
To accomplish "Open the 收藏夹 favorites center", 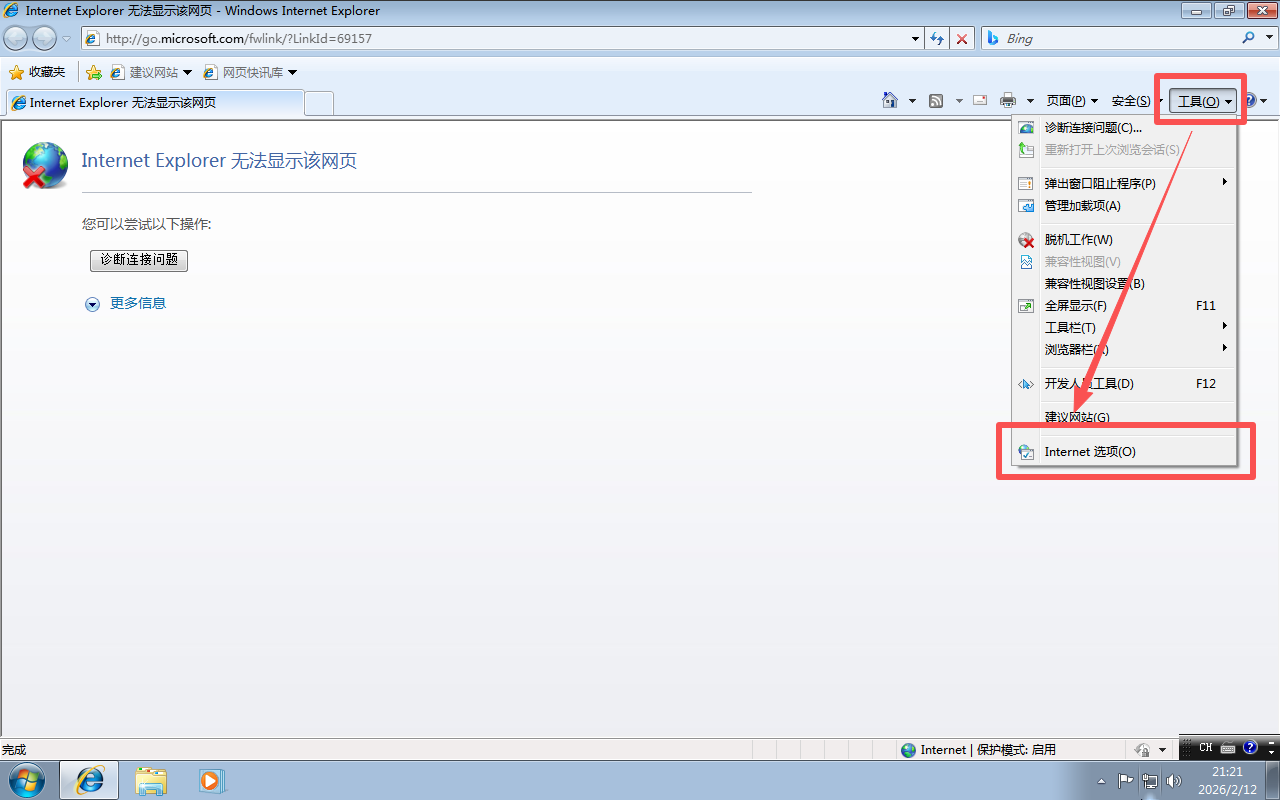I will pos(37,72).
